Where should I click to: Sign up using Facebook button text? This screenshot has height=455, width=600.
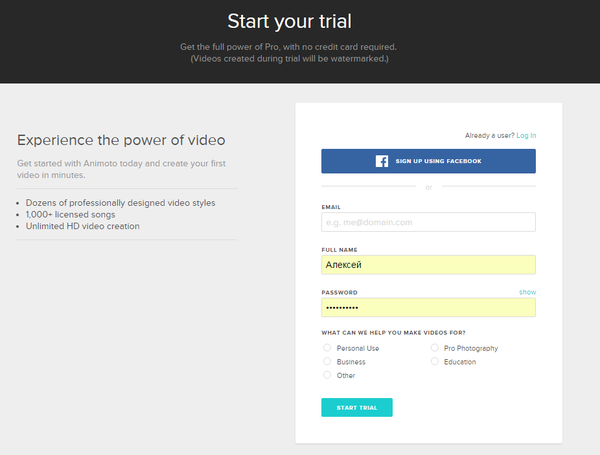[438, 161]
